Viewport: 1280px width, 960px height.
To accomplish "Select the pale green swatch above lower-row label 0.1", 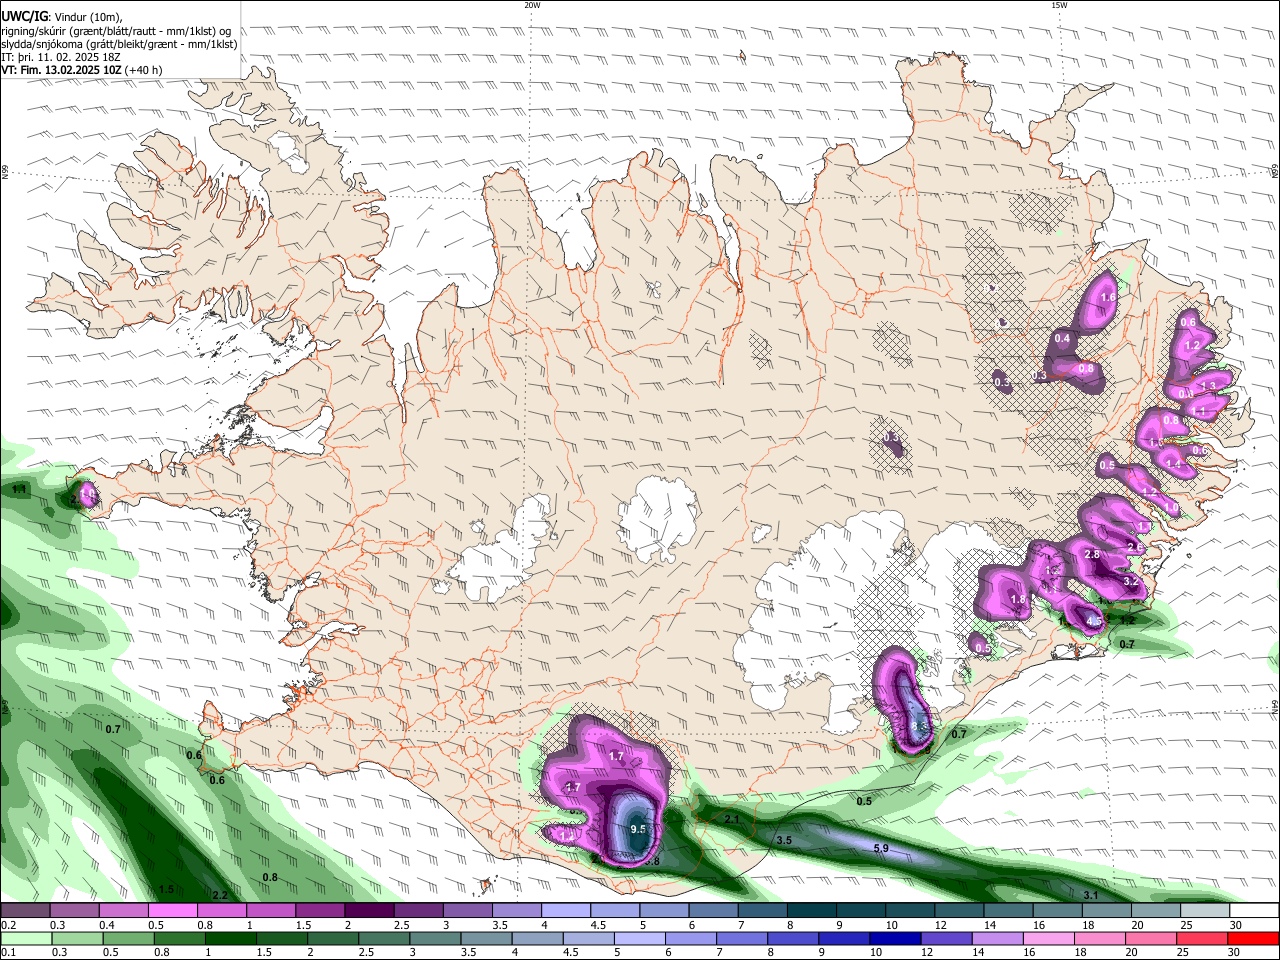I will coord(26,938).
